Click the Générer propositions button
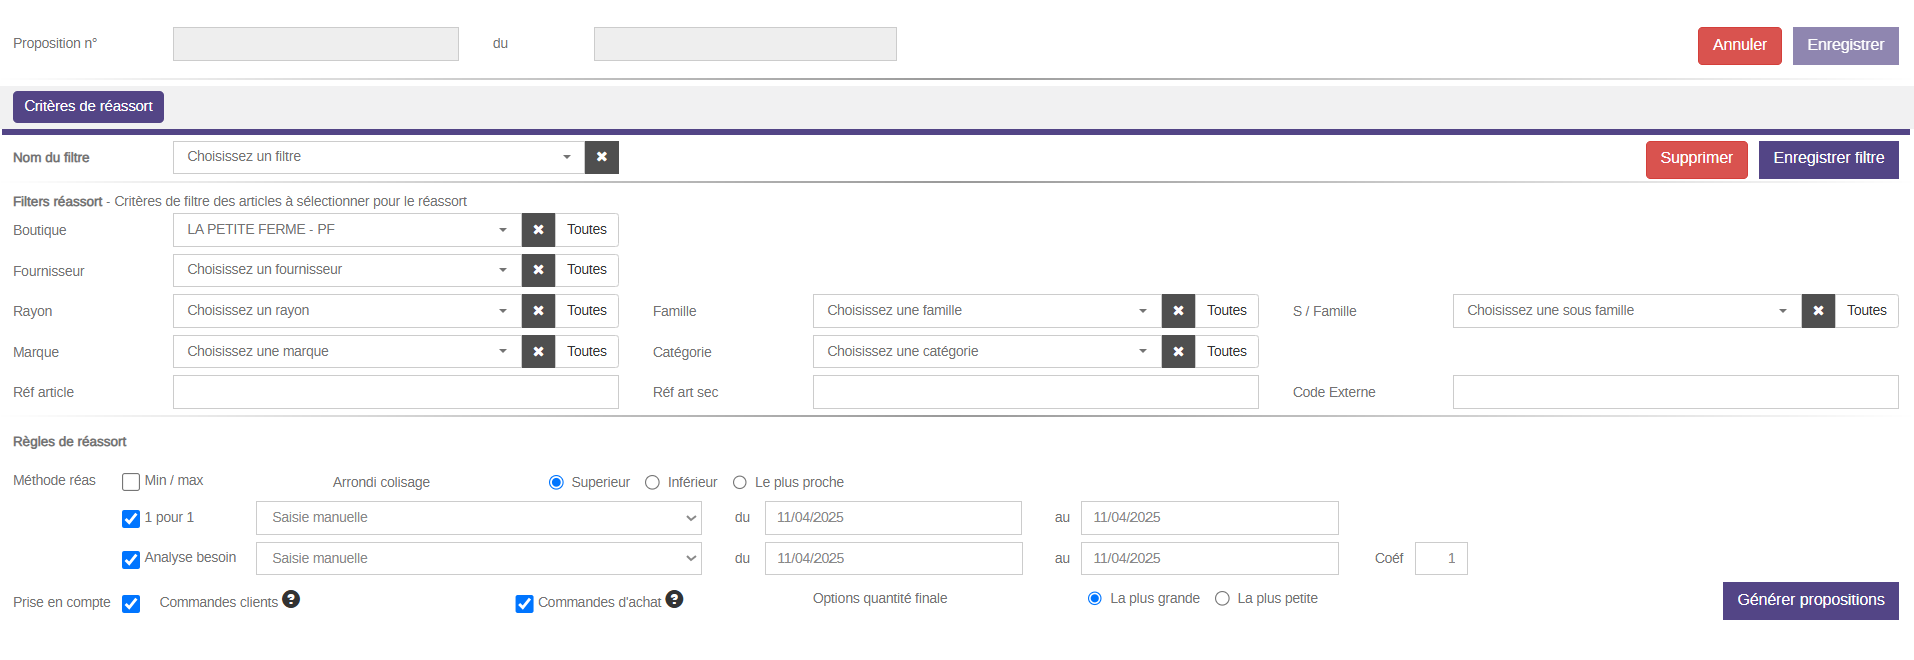The image size is (1914, 660). 1810,600
